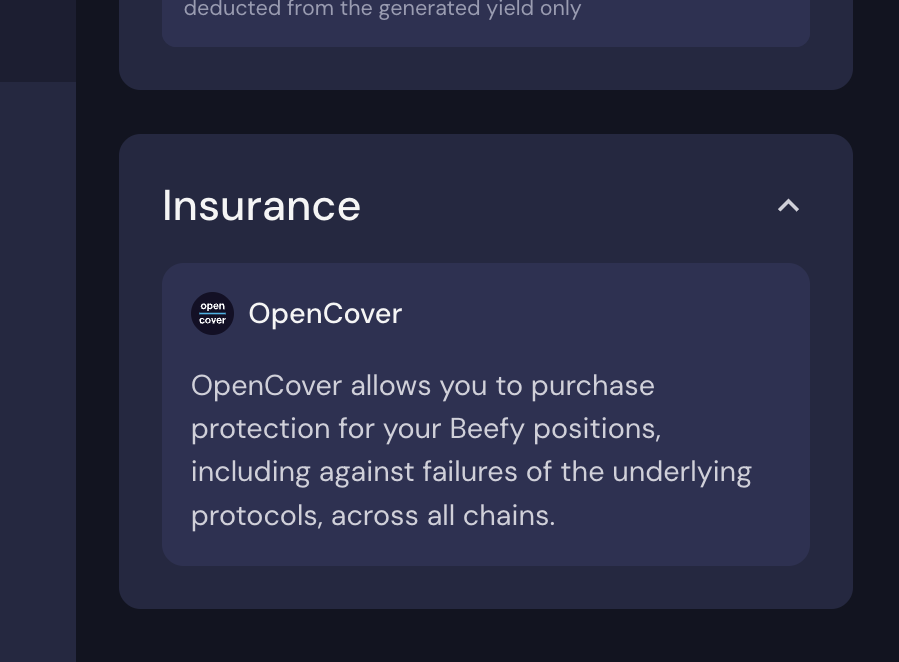Click the OpenCover logo icon
The image size is (899, 662).
[212, 314]
